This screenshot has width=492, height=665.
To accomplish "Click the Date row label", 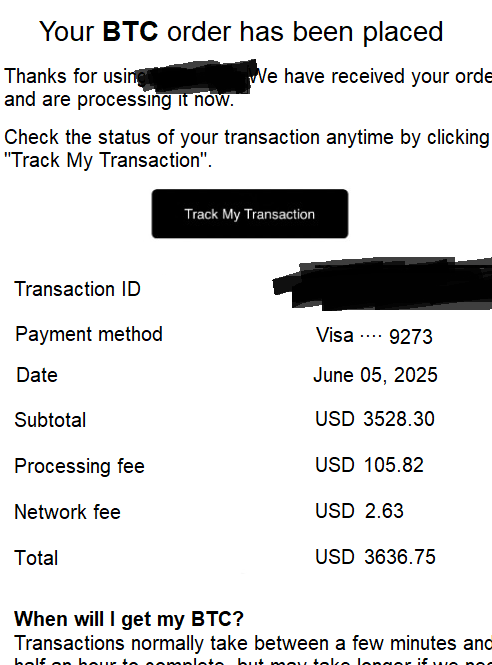I will coord(37,375).
